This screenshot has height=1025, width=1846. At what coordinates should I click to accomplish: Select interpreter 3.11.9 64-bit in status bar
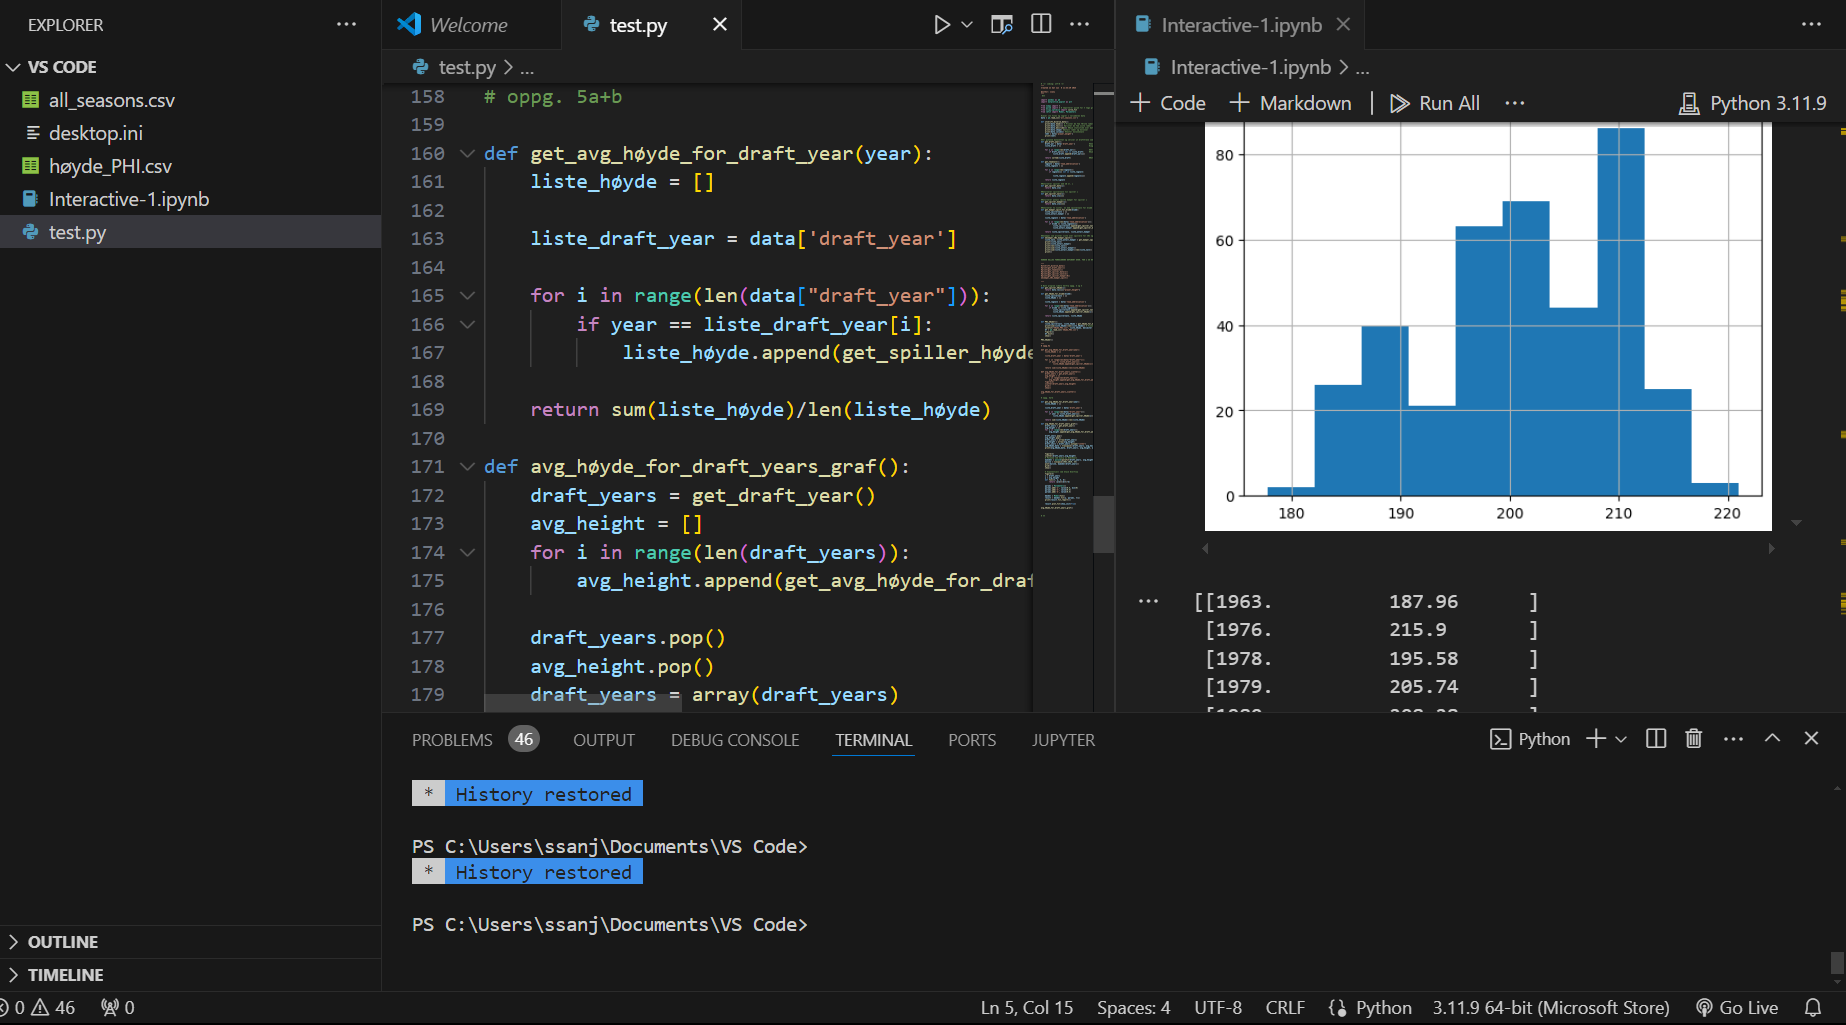coord(1551,1008)
